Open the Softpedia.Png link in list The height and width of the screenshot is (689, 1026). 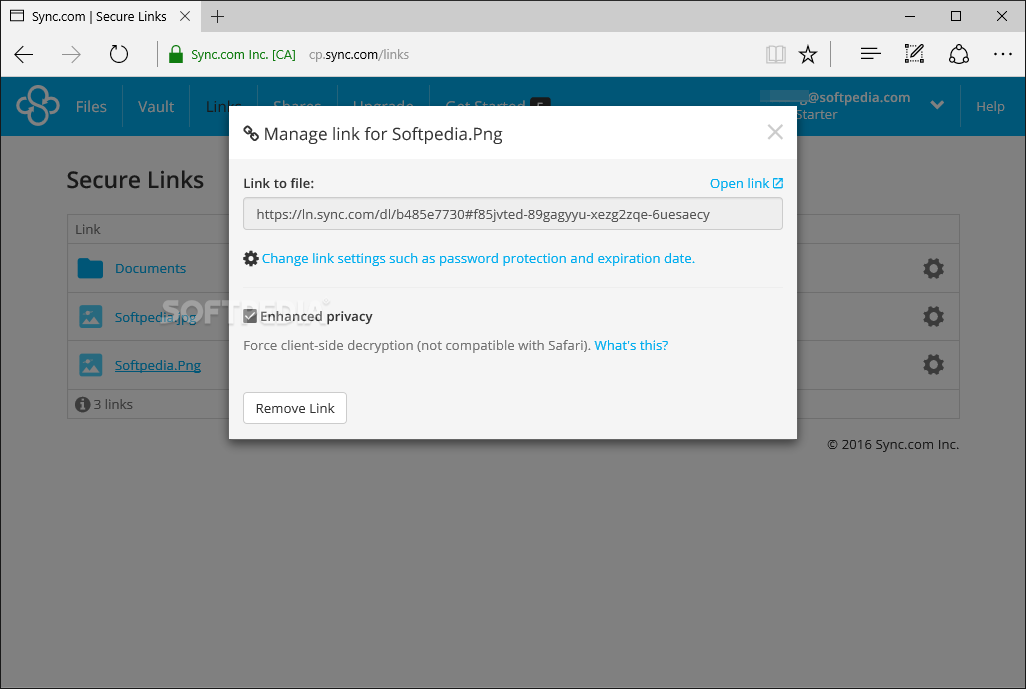[x=158, y=365]
